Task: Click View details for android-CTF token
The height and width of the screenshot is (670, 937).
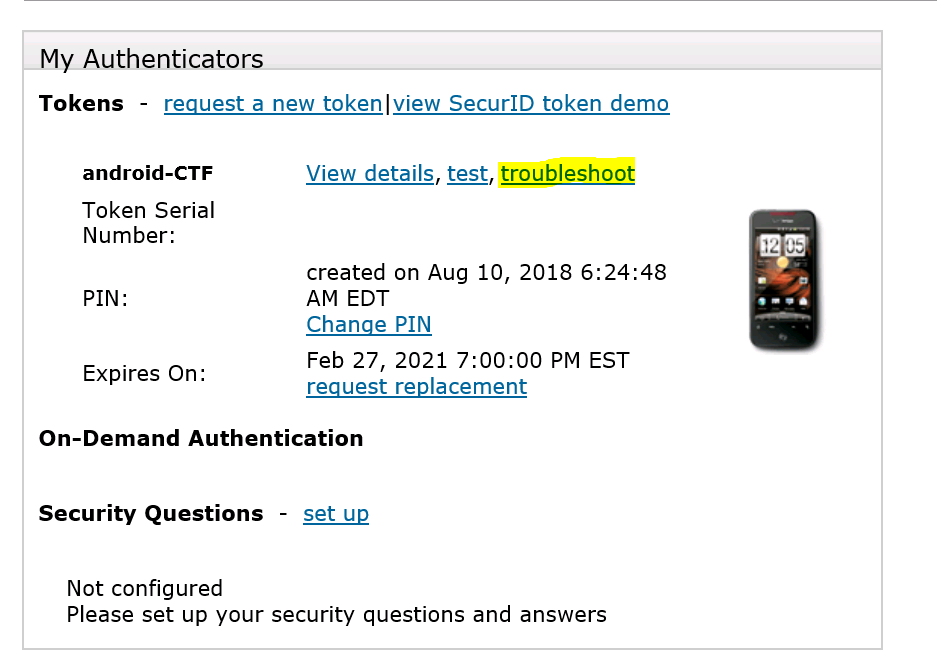Action: 370,174
